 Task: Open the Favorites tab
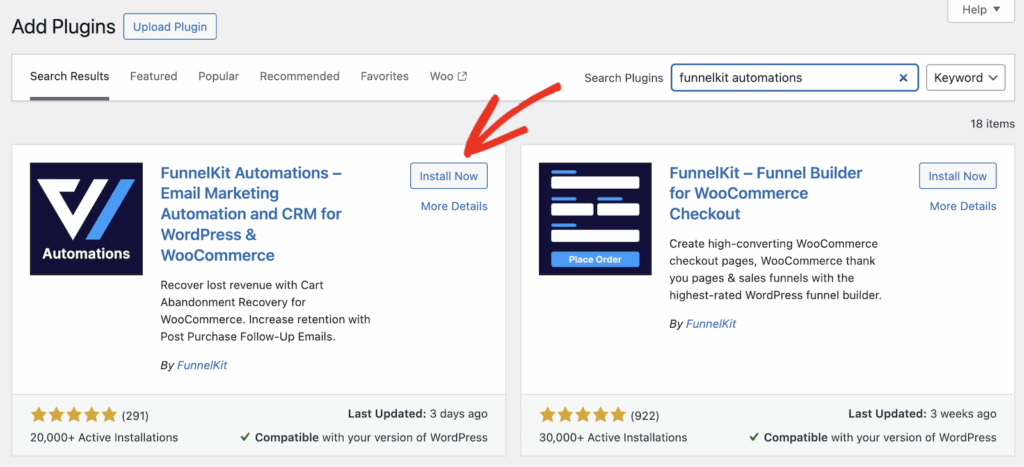[x=385, y=76]
